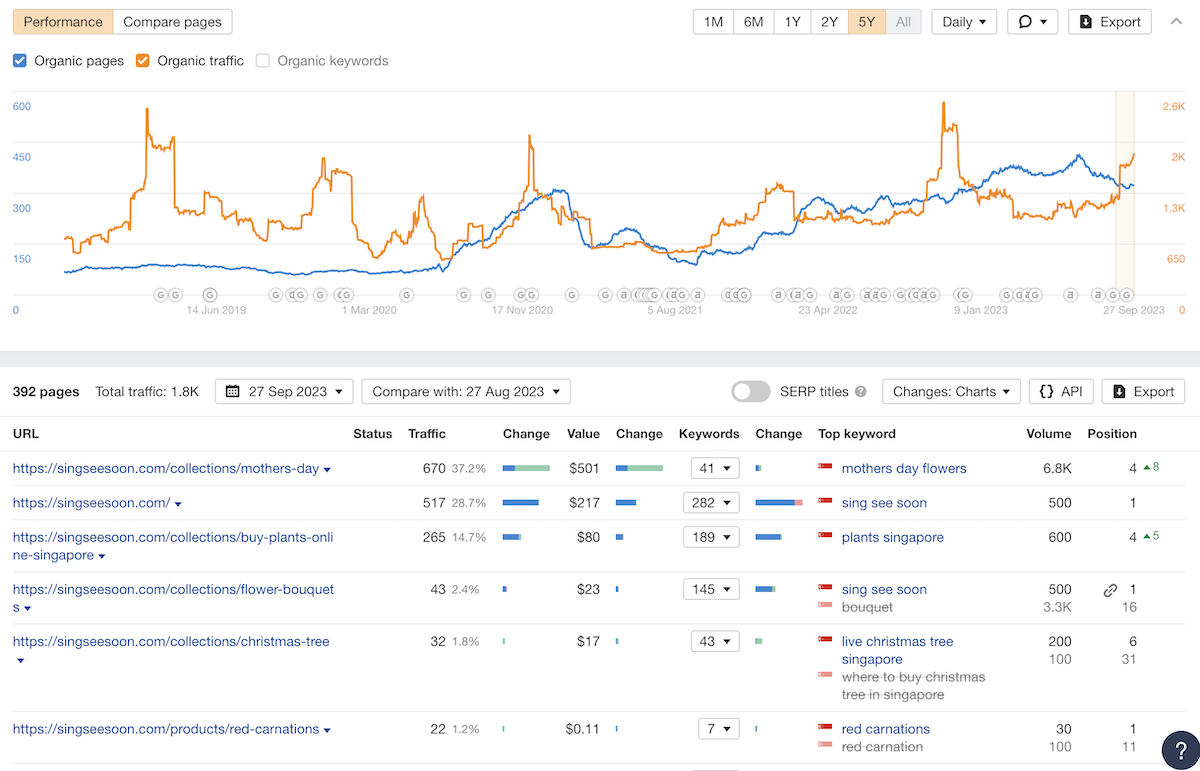Image resolution: width=1200 pixels, height=771 pixels.
Task: Click the Singapore flag next to mothers day flowers
Action: [825, 468]
